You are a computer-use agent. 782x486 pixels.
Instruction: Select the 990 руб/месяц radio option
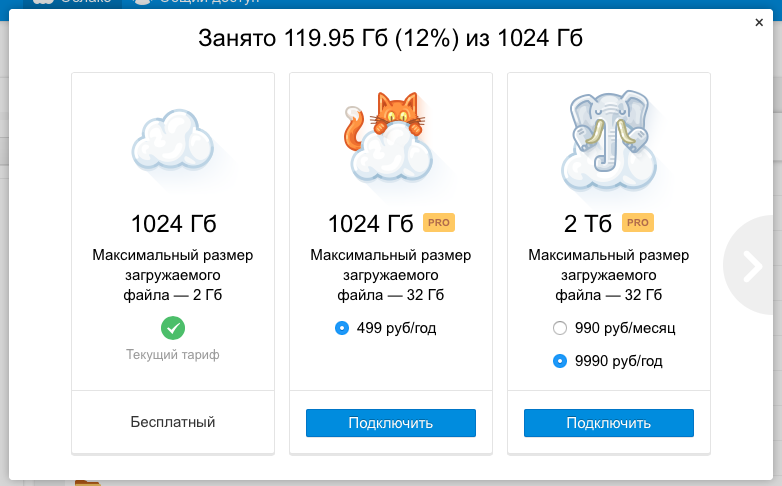(x=560, y=328)
